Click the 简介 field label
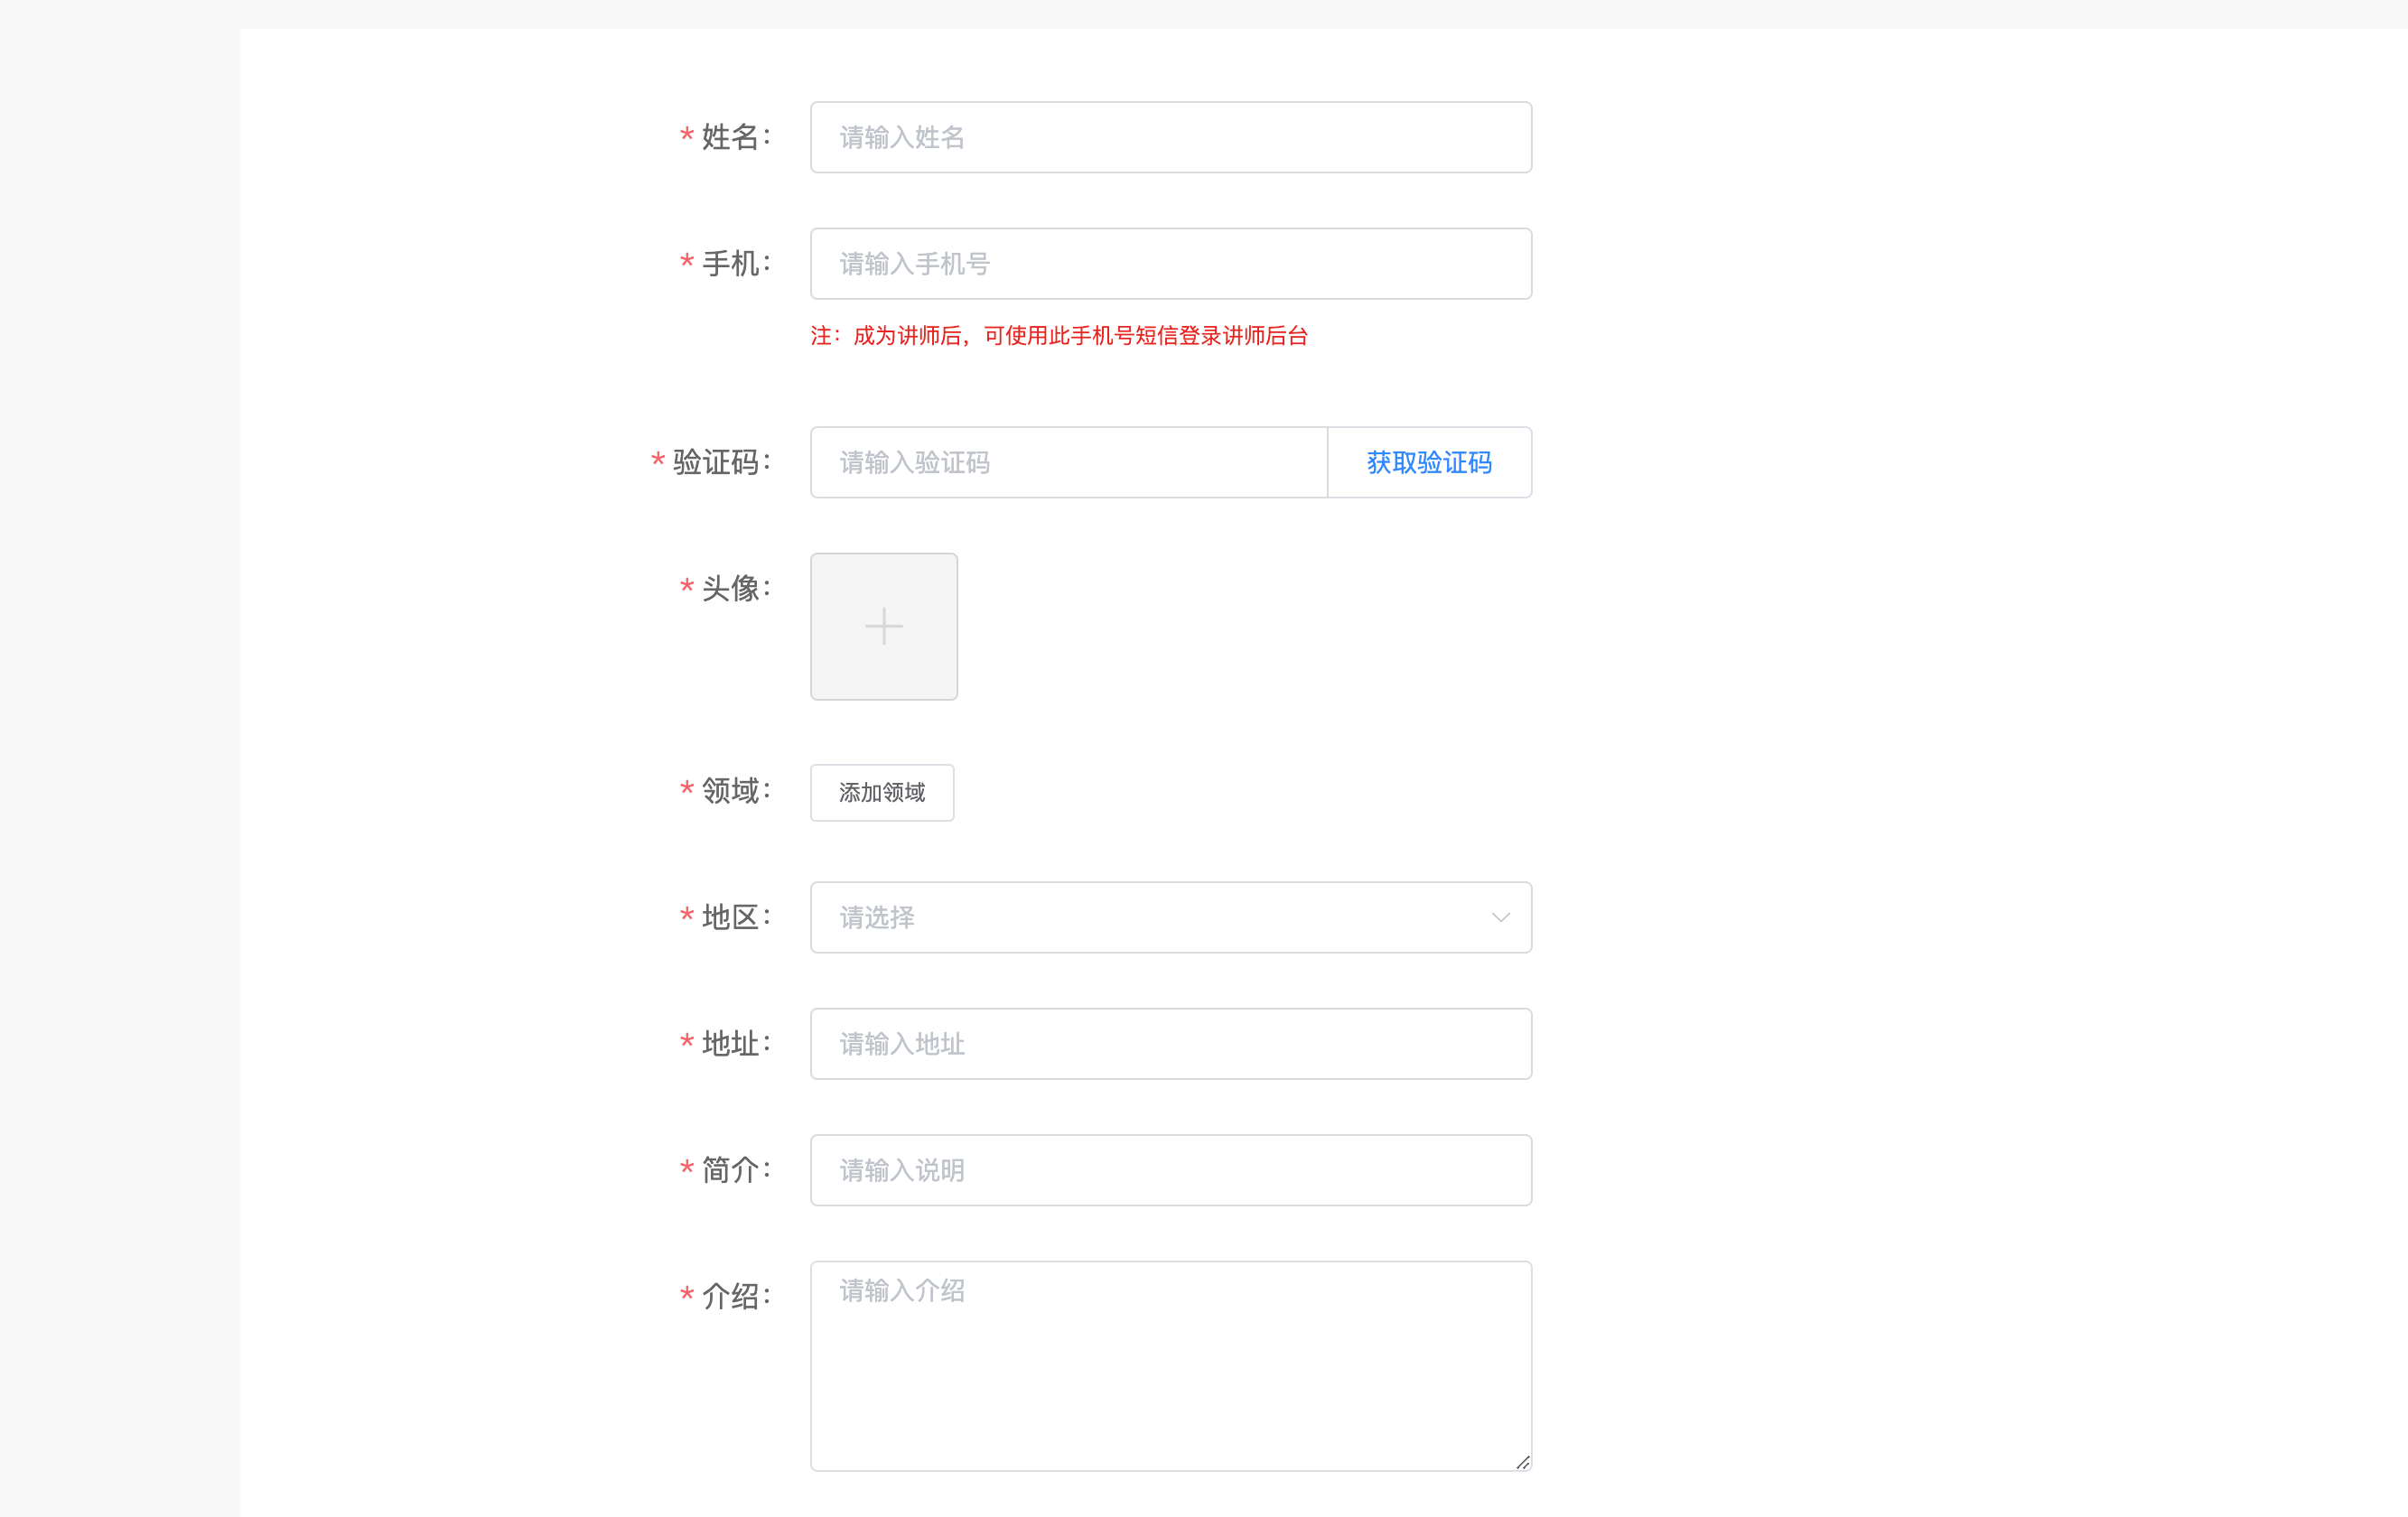This screenshot has height=1517, width=2408. click(x=736, y=1170)
